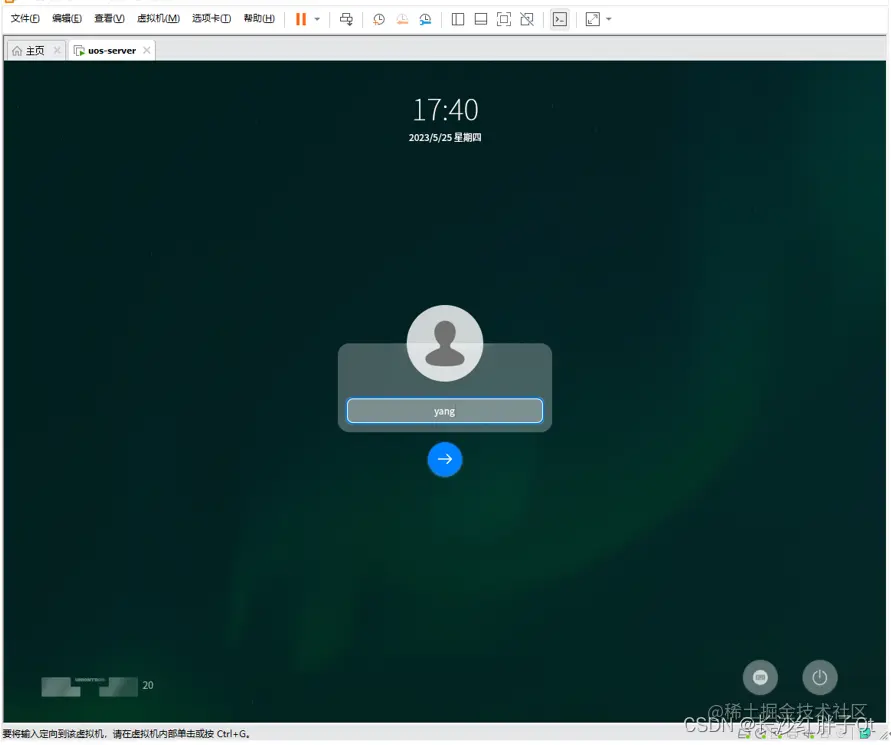
Task: Close the 主页 tab
Action: [x=57, y=51]
